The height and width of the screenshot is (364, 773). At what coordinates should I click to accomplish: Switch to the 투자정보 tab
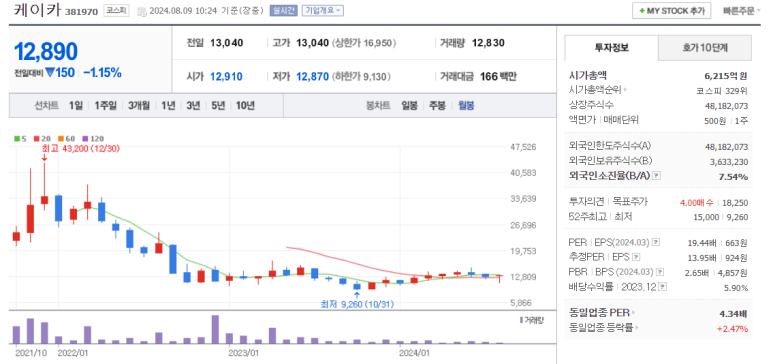coord(611,48)
